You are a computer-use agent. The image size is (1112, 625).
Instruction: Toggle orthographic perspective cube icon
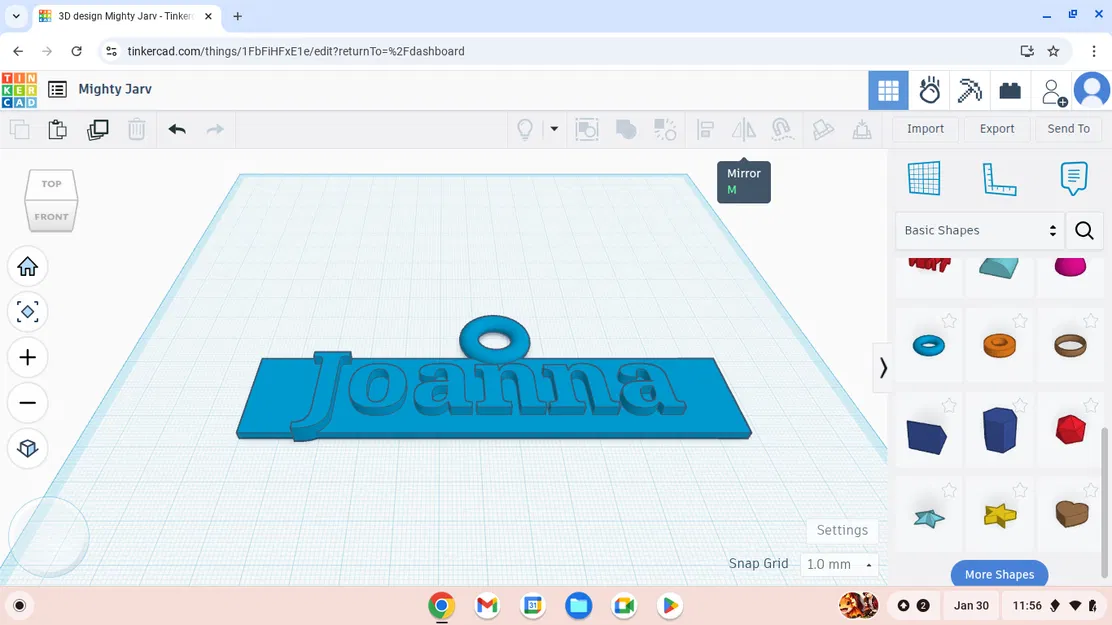tap(28, 448)
